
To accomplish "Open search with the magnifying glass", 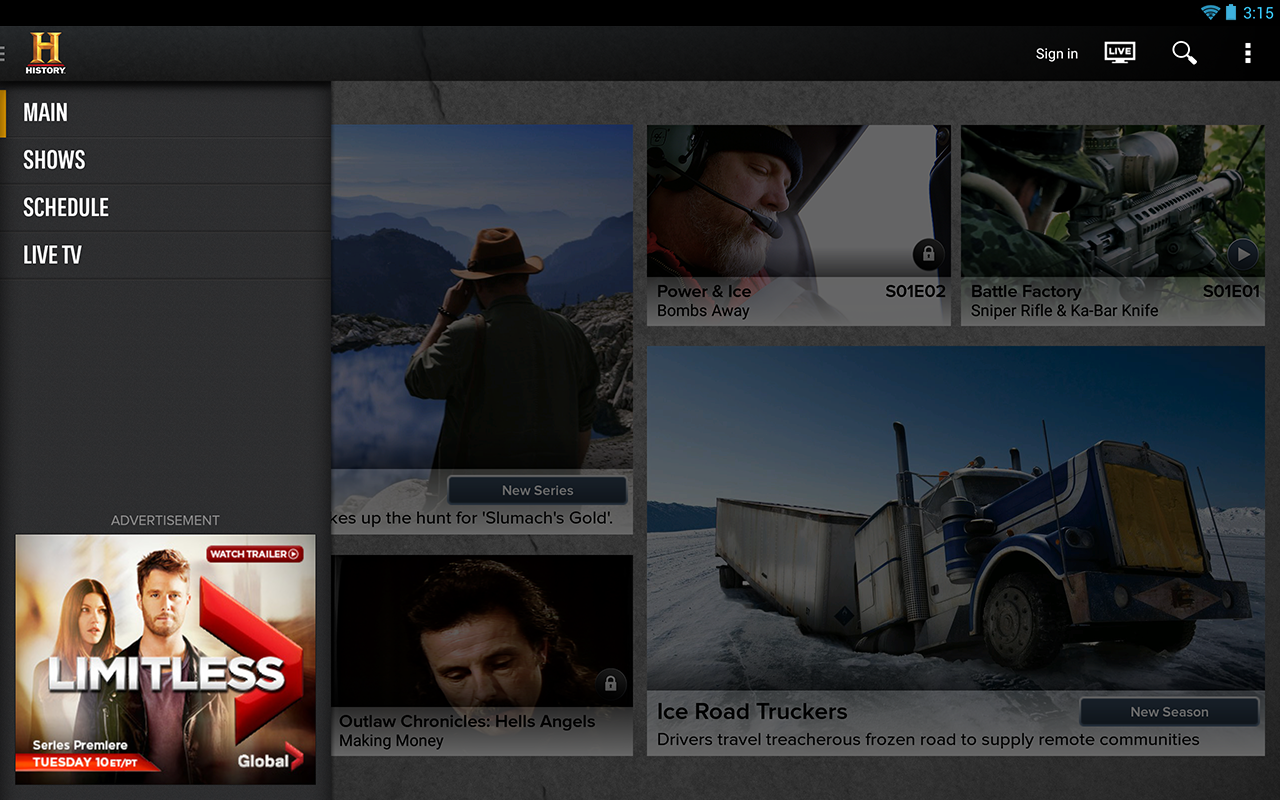I will point(1184,53).
